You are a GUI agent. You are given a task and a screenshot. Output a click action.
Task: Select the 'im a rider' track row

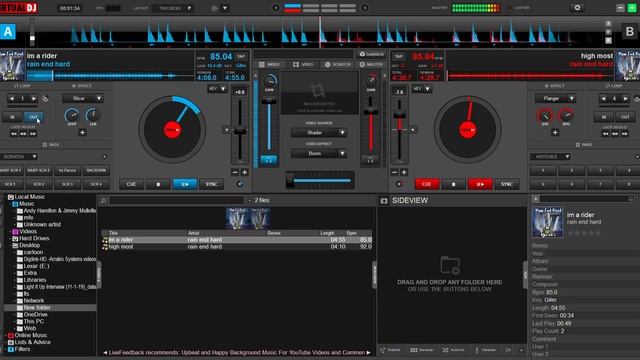[237, 240]
